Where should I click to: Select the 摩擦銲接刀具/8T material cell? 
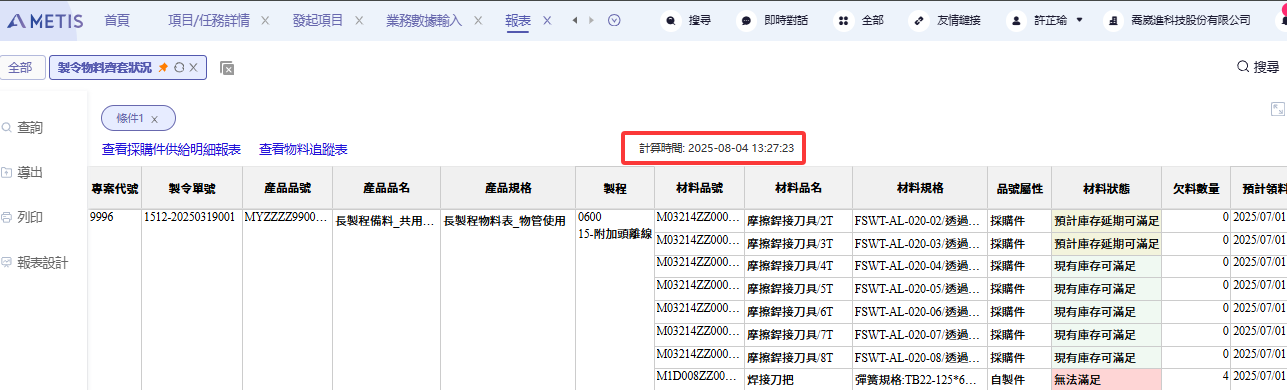798,358
